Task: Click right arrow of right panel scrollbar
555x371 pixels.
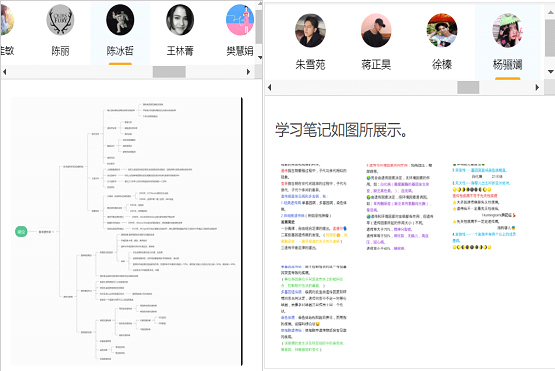Action: click(x=537, y=87)
